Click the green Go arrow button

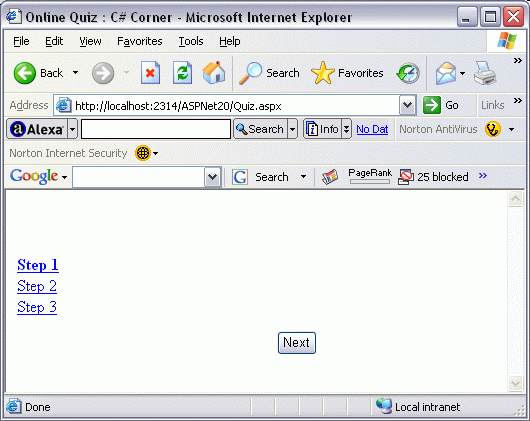(x=432, y=105)
